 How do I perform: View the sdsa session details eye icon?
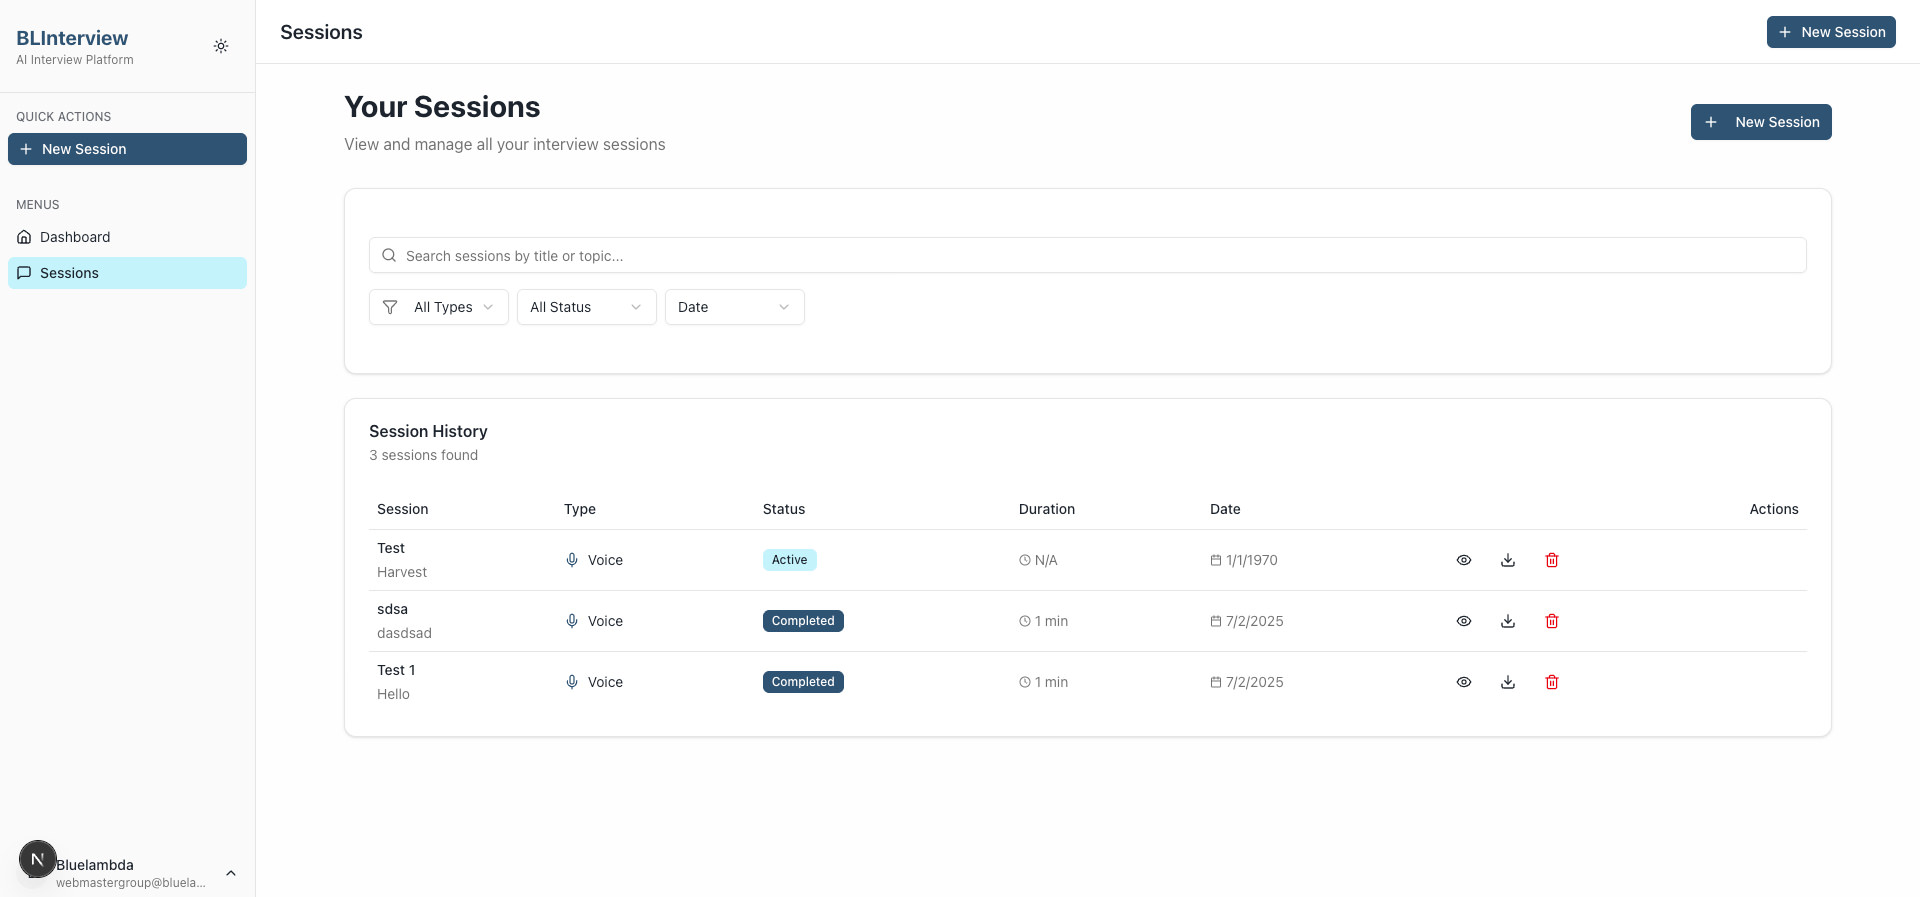click(1464, 621)
